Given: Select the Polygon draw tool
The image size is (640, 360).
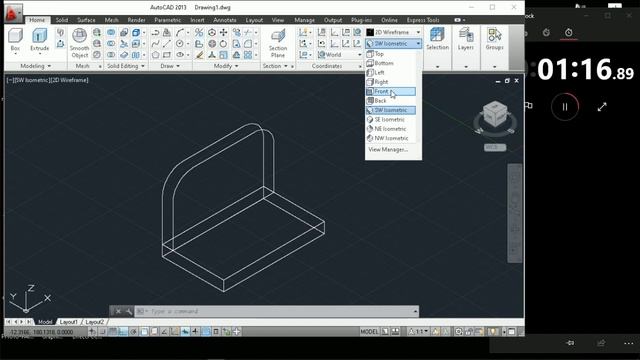Looking at the screenshot, I should click(156, 55).
